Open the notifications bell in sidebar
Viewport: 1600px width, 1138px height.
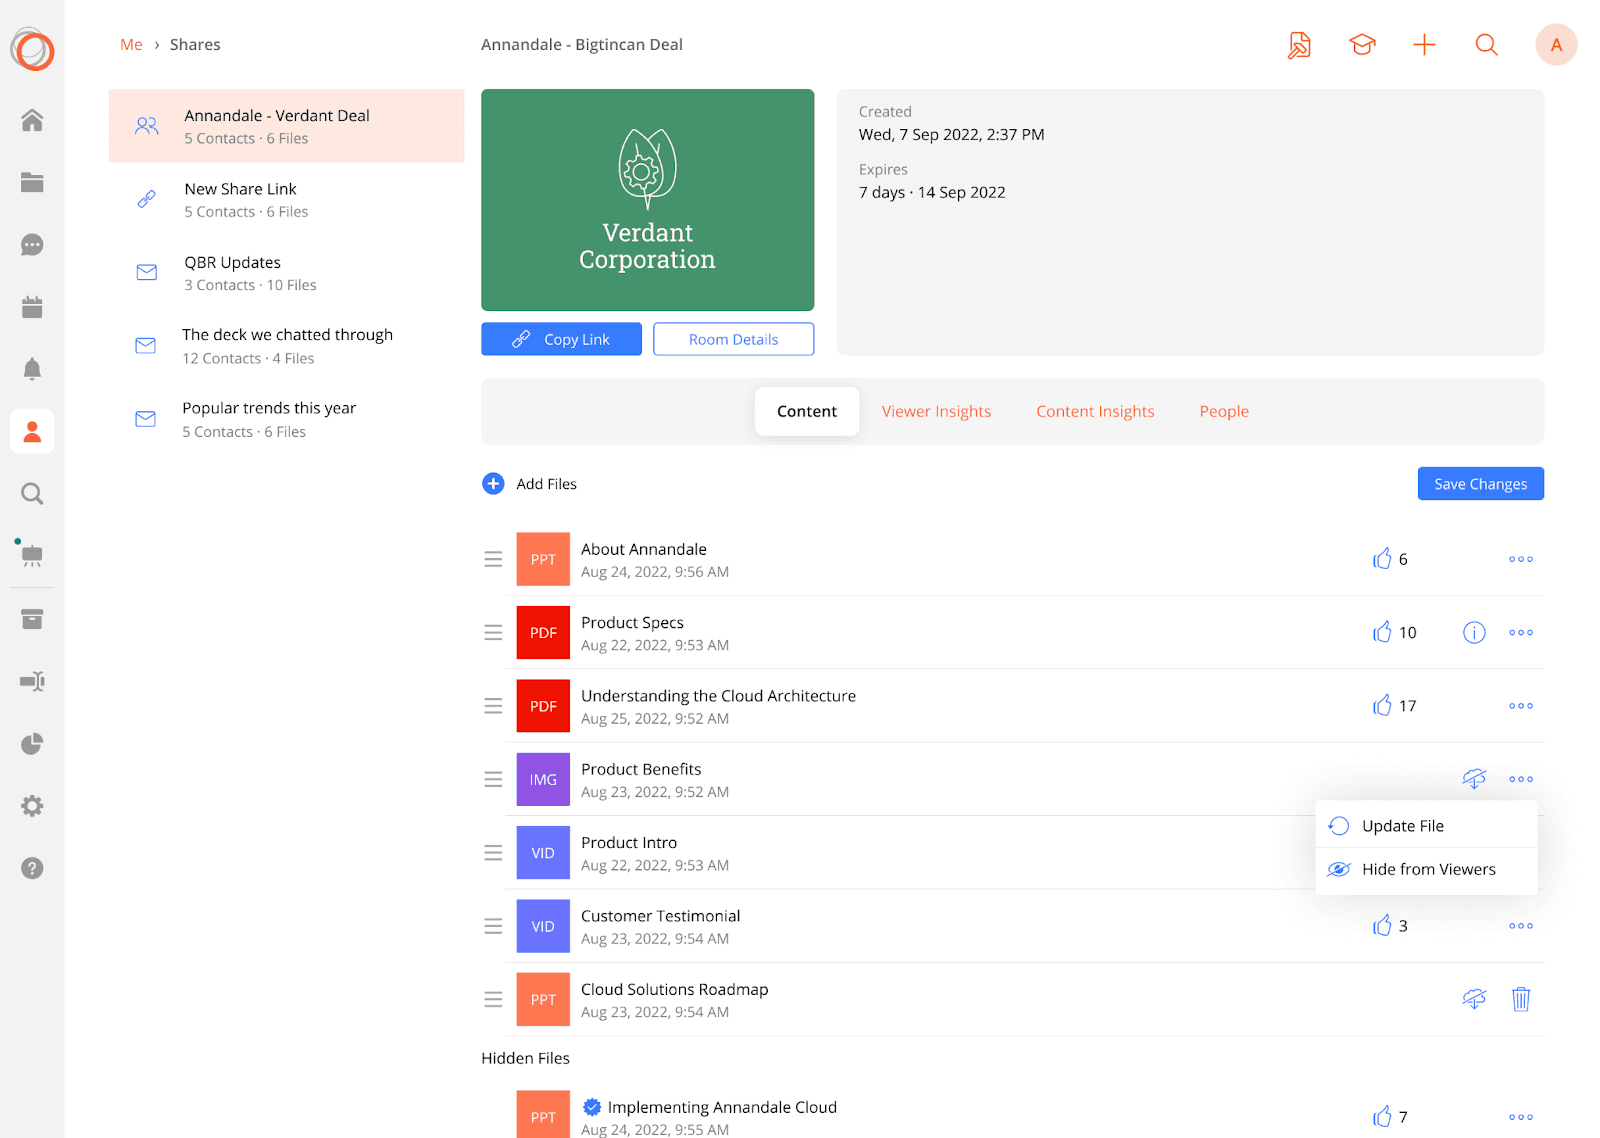[x=32, y=369]
